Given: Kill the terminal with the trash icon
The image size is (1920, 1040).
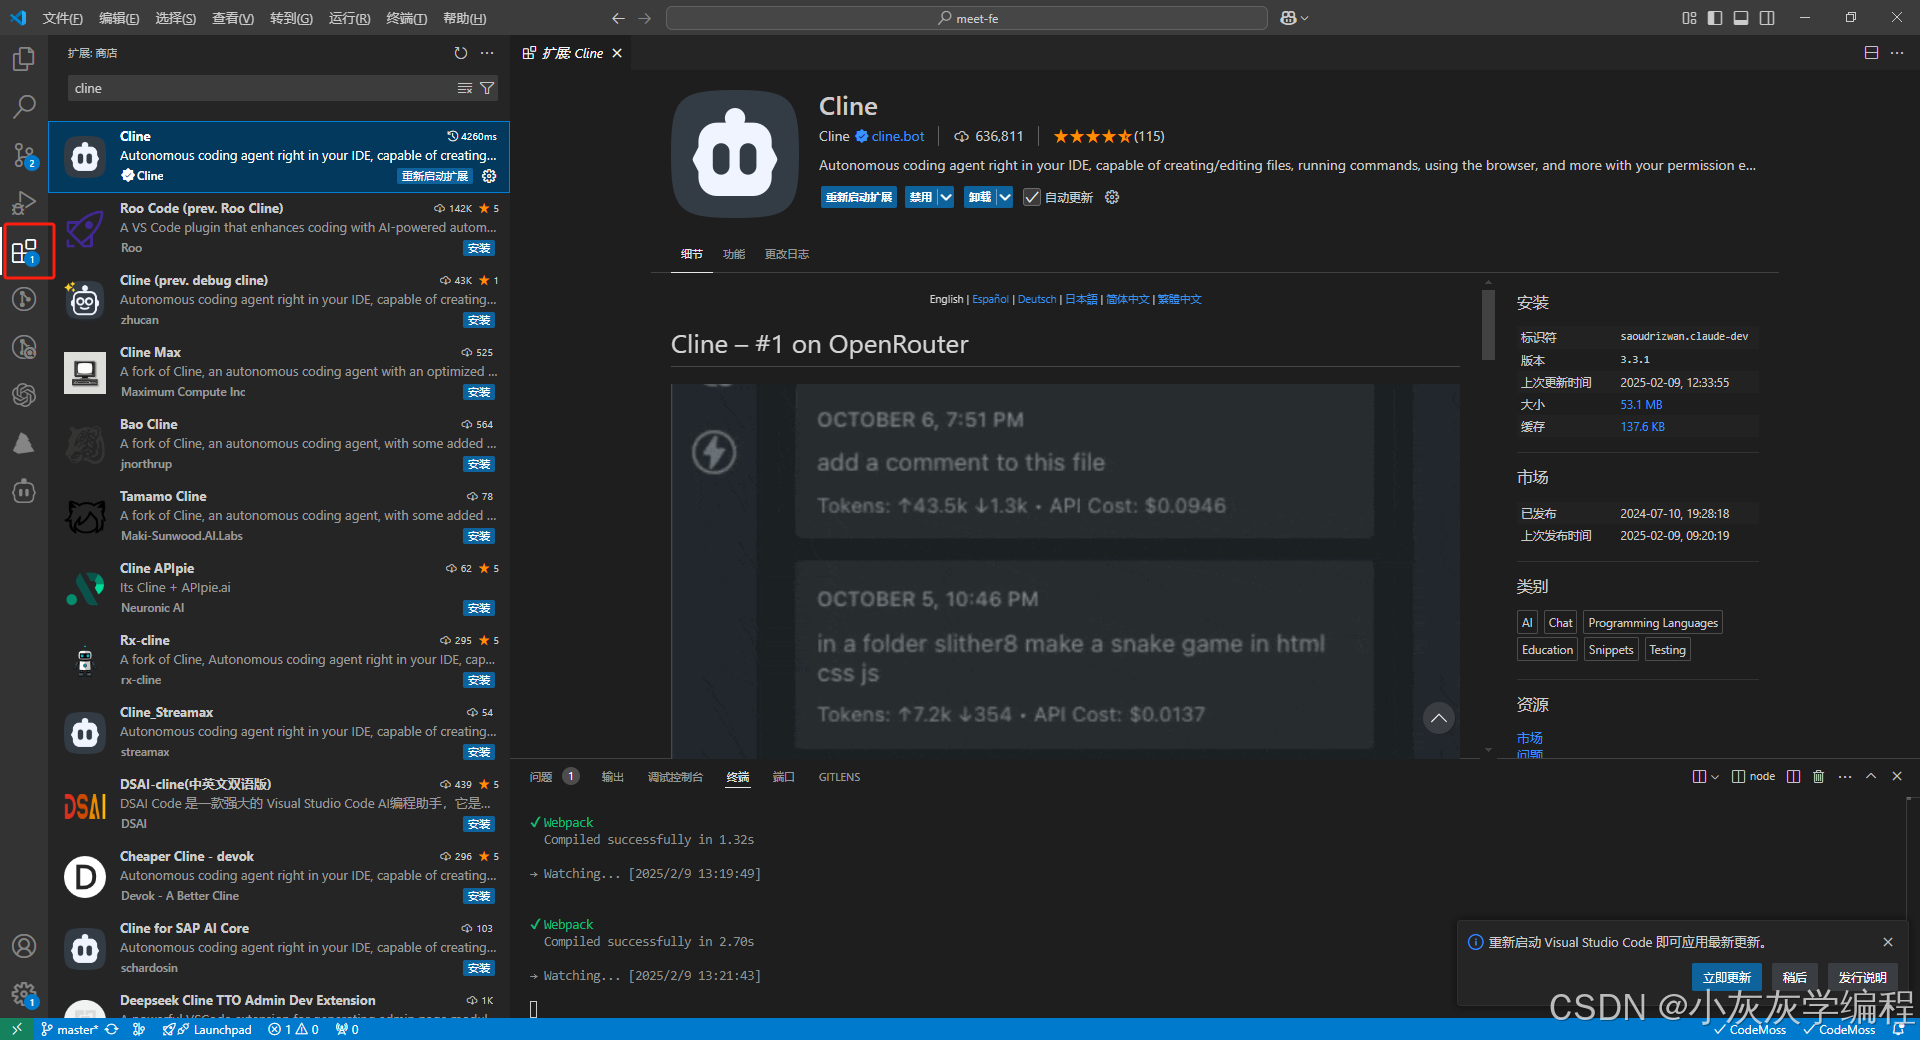Looking at the screenshot, I should (x=1819, y=776).
